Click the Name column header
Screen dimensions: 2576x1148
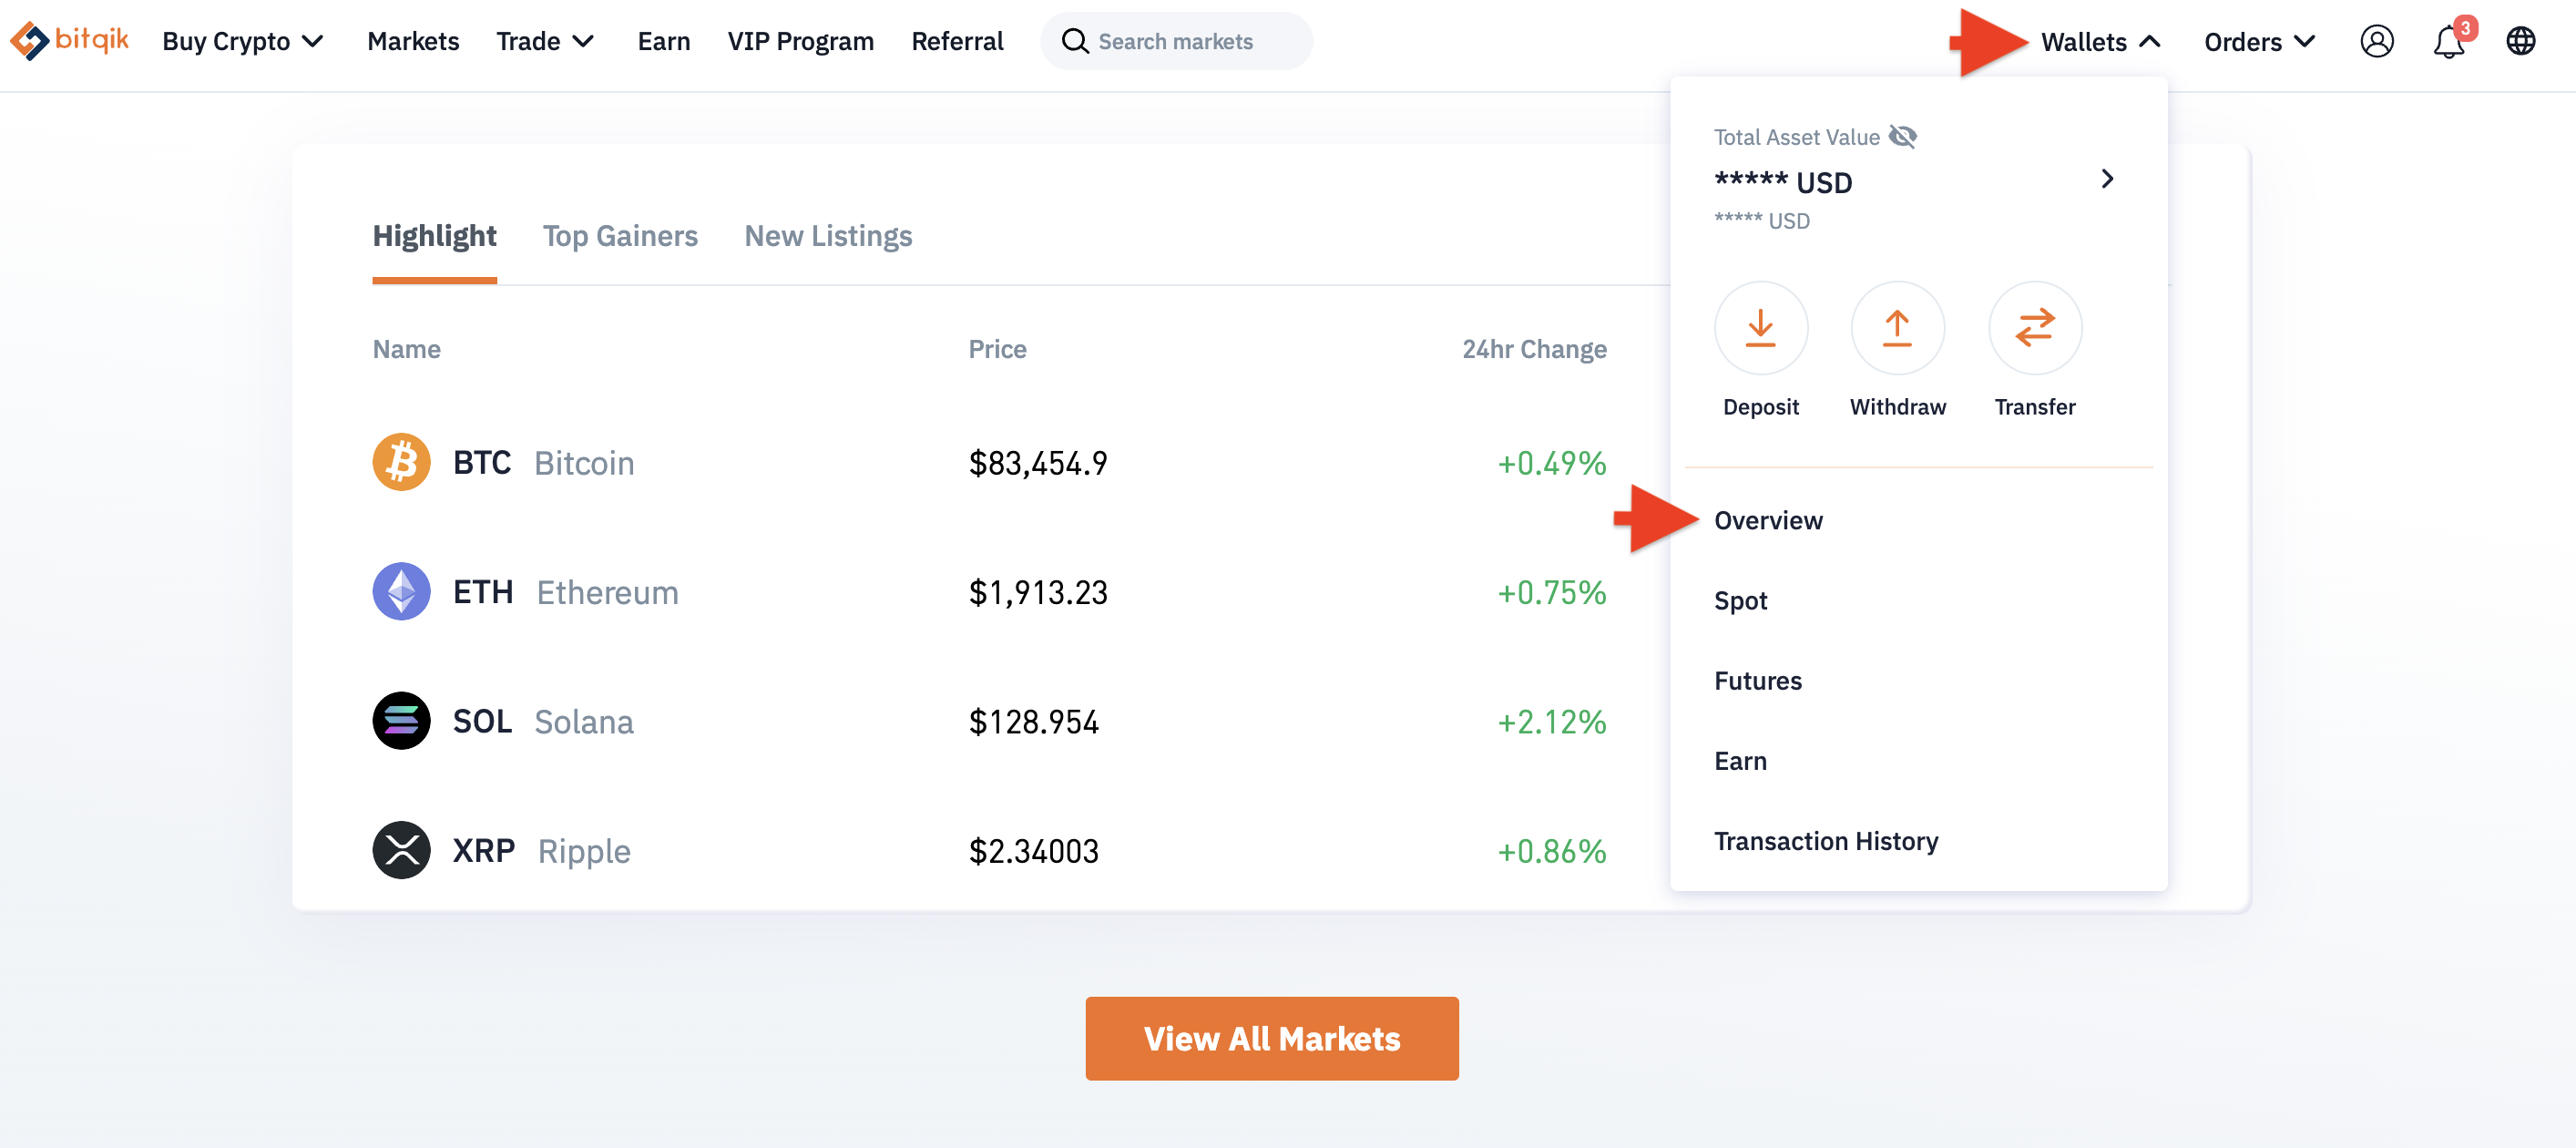point(406,348)
